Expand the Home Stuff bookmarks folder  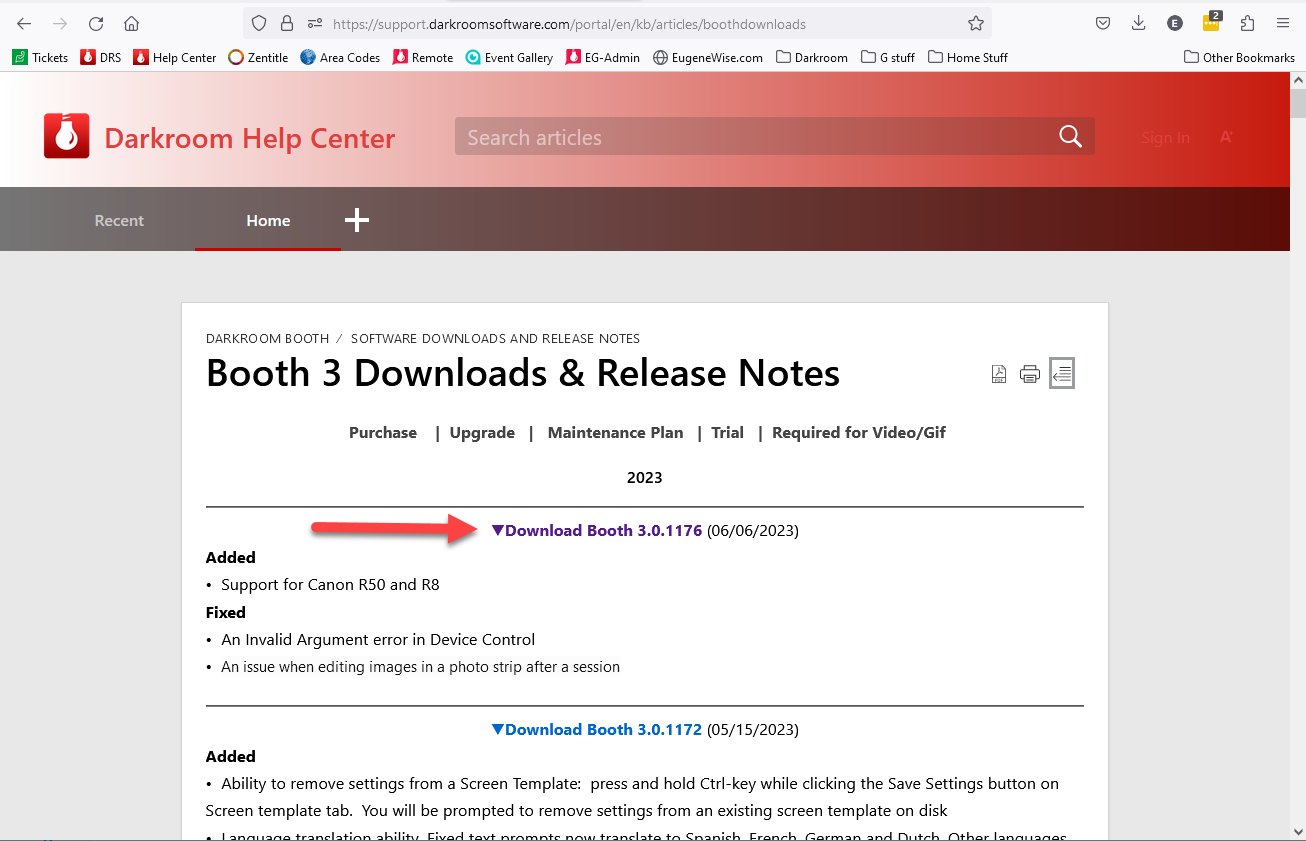point(968,57)
